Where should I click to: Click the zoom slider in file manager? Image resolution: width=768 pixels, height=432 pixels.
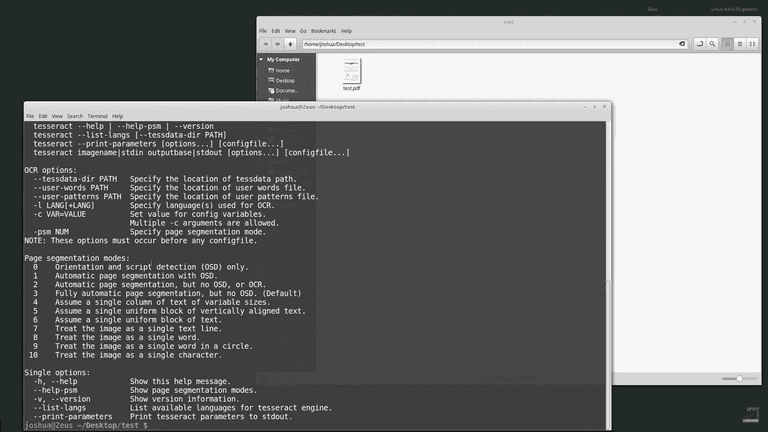point(740,379)
